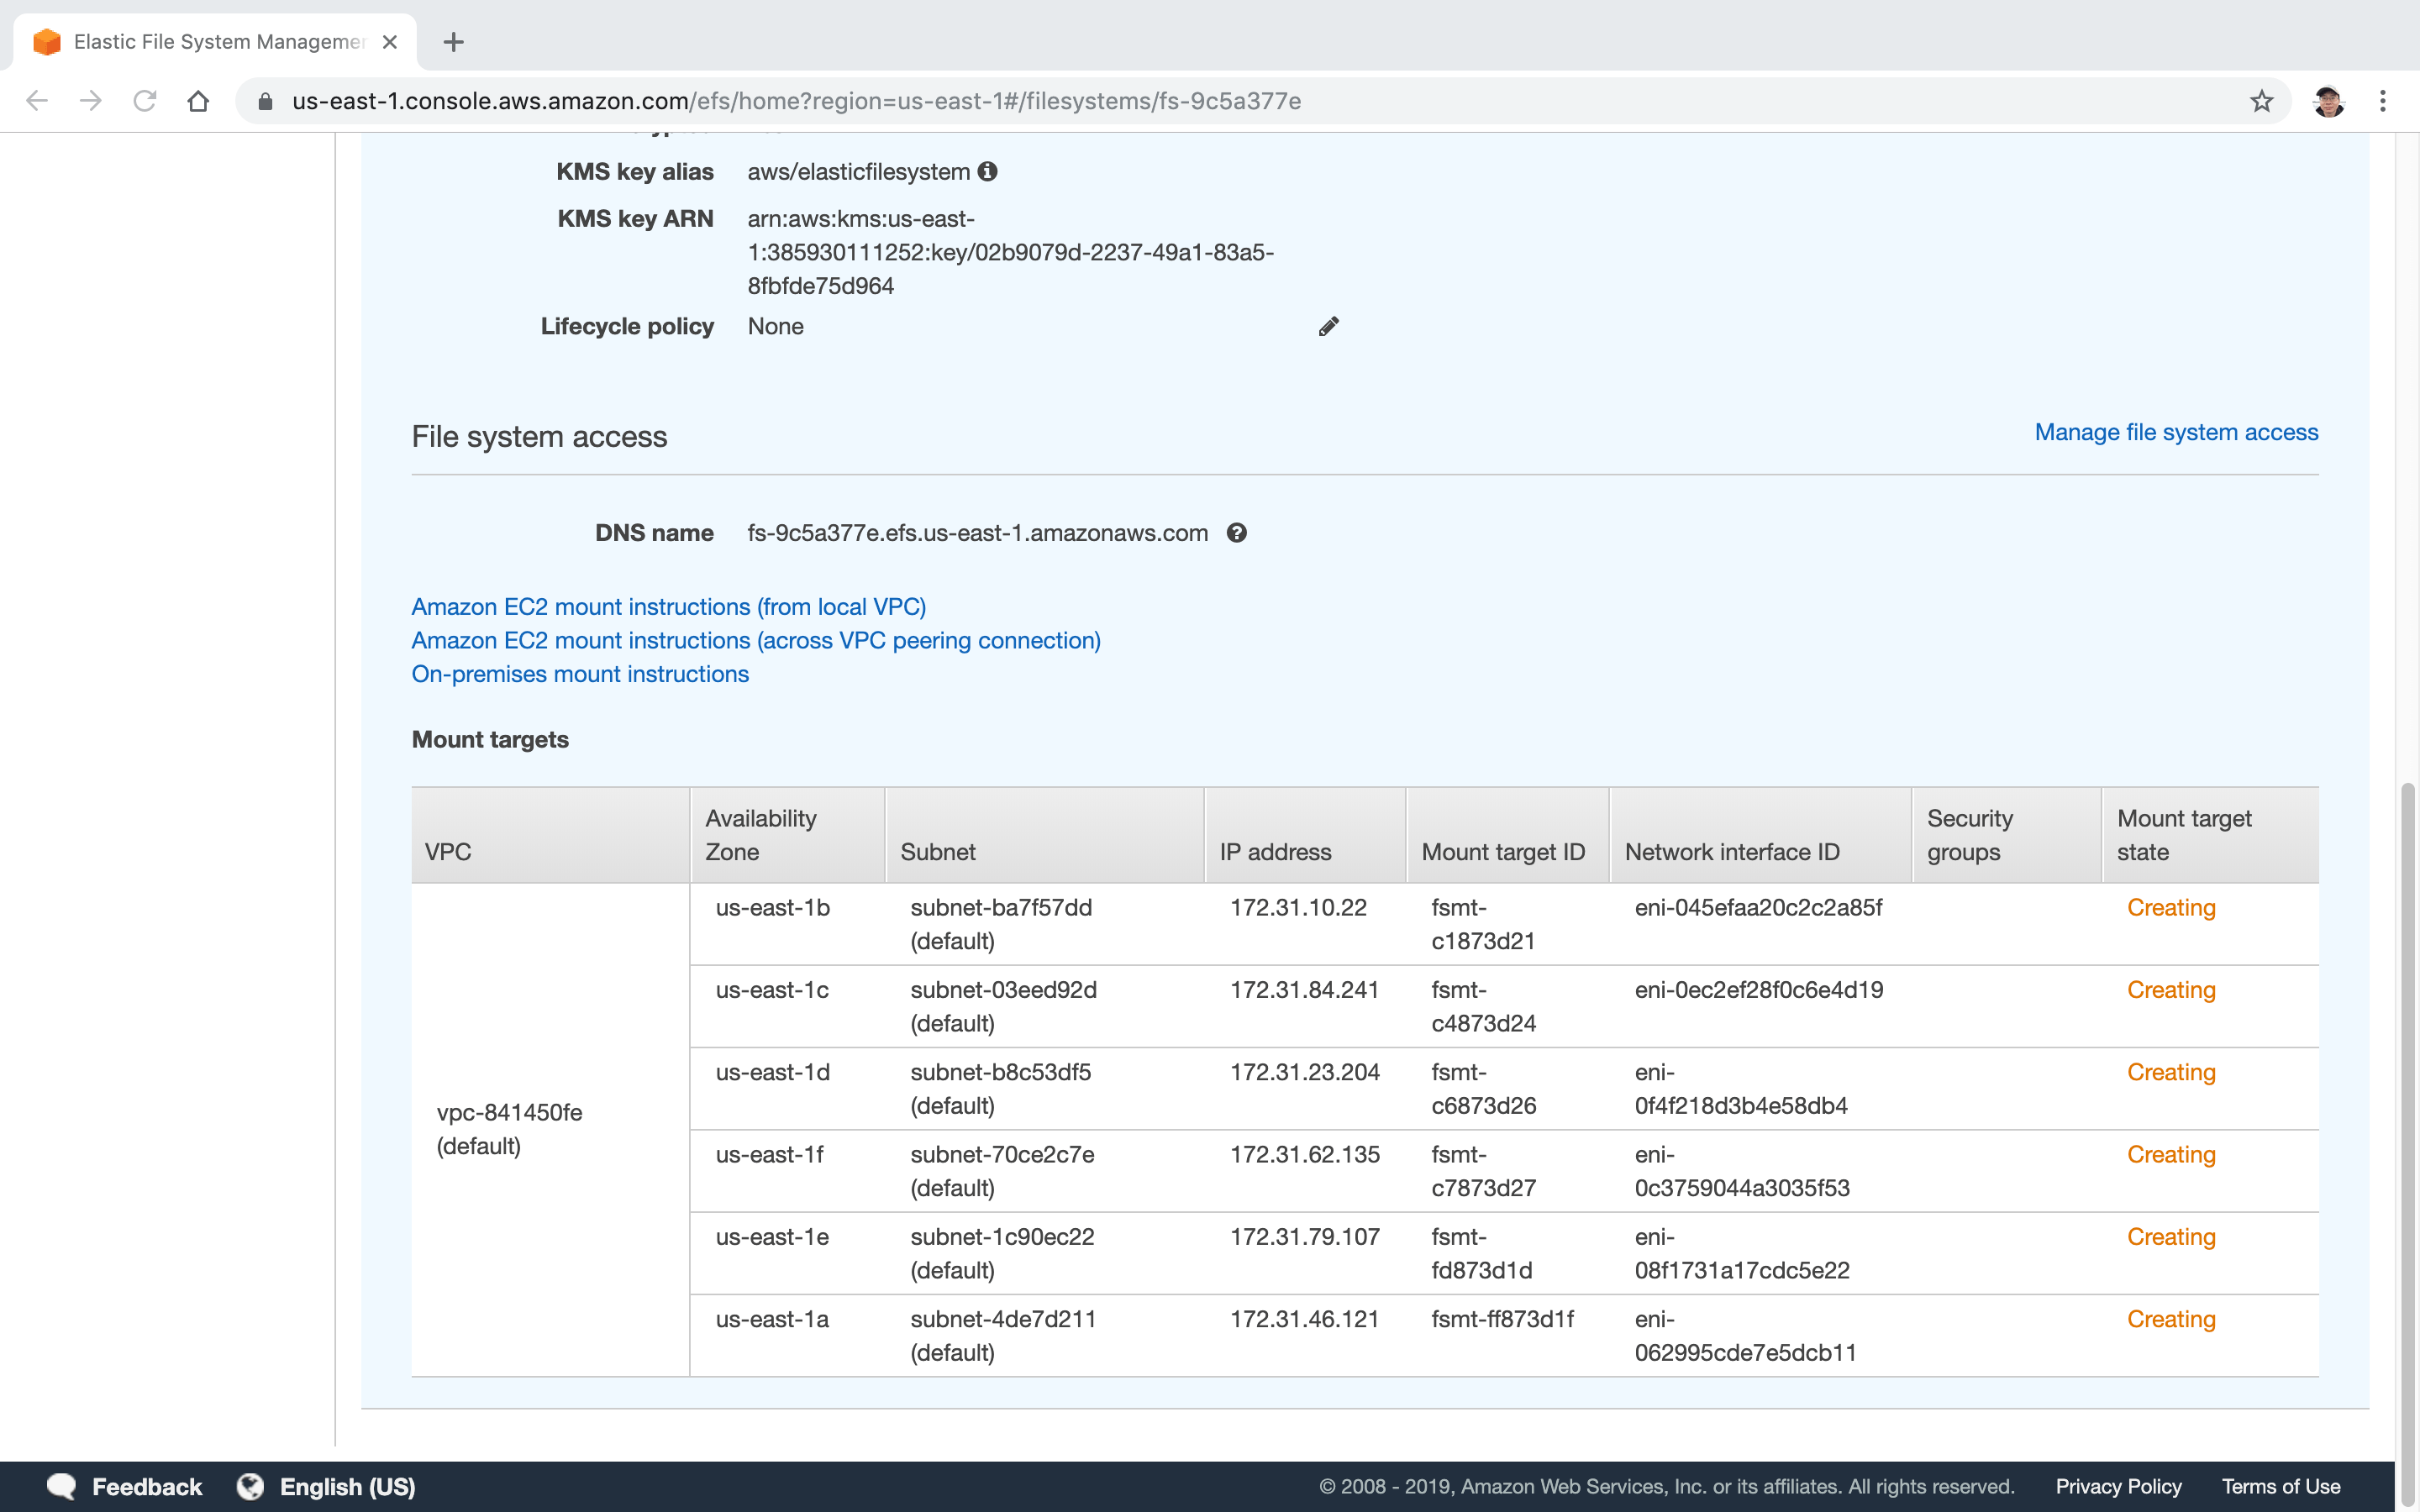The image size is (2420, 1512).
Task: Click the VPC column header
Action: [x=550, y=834]
